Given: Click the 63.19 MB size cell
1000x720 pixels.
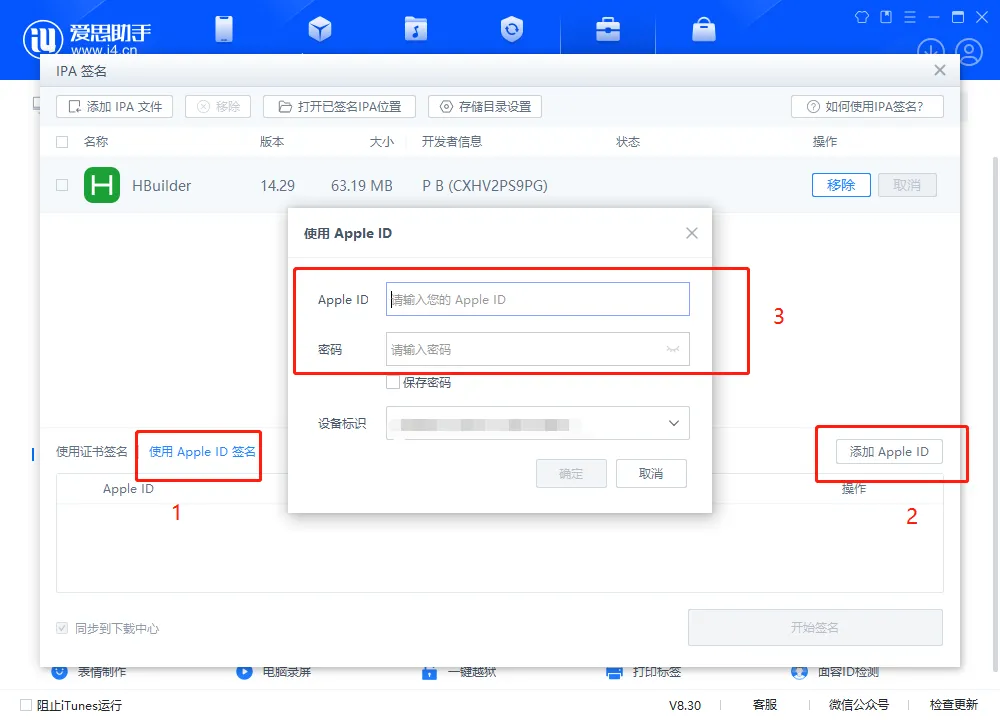Looking at the screenshot, I should click(x=362, y=186).
